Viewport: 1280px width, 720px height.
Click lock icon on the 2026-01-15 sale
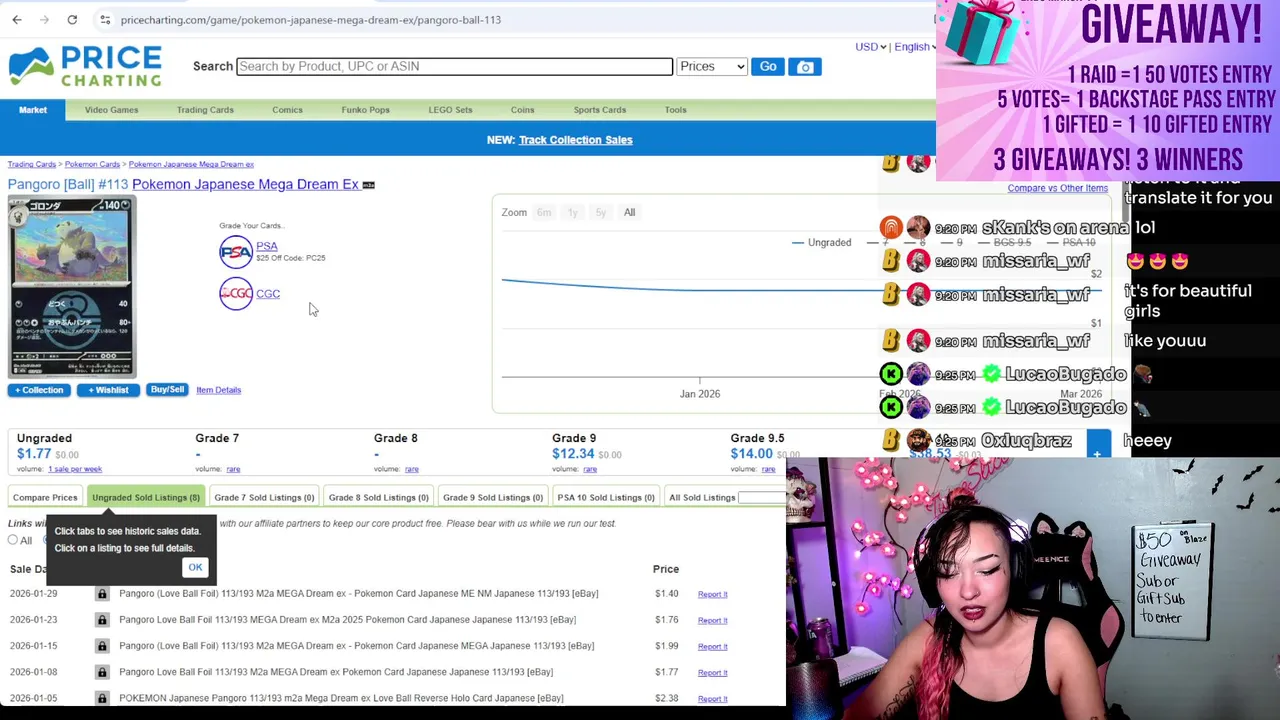point(102,646)
